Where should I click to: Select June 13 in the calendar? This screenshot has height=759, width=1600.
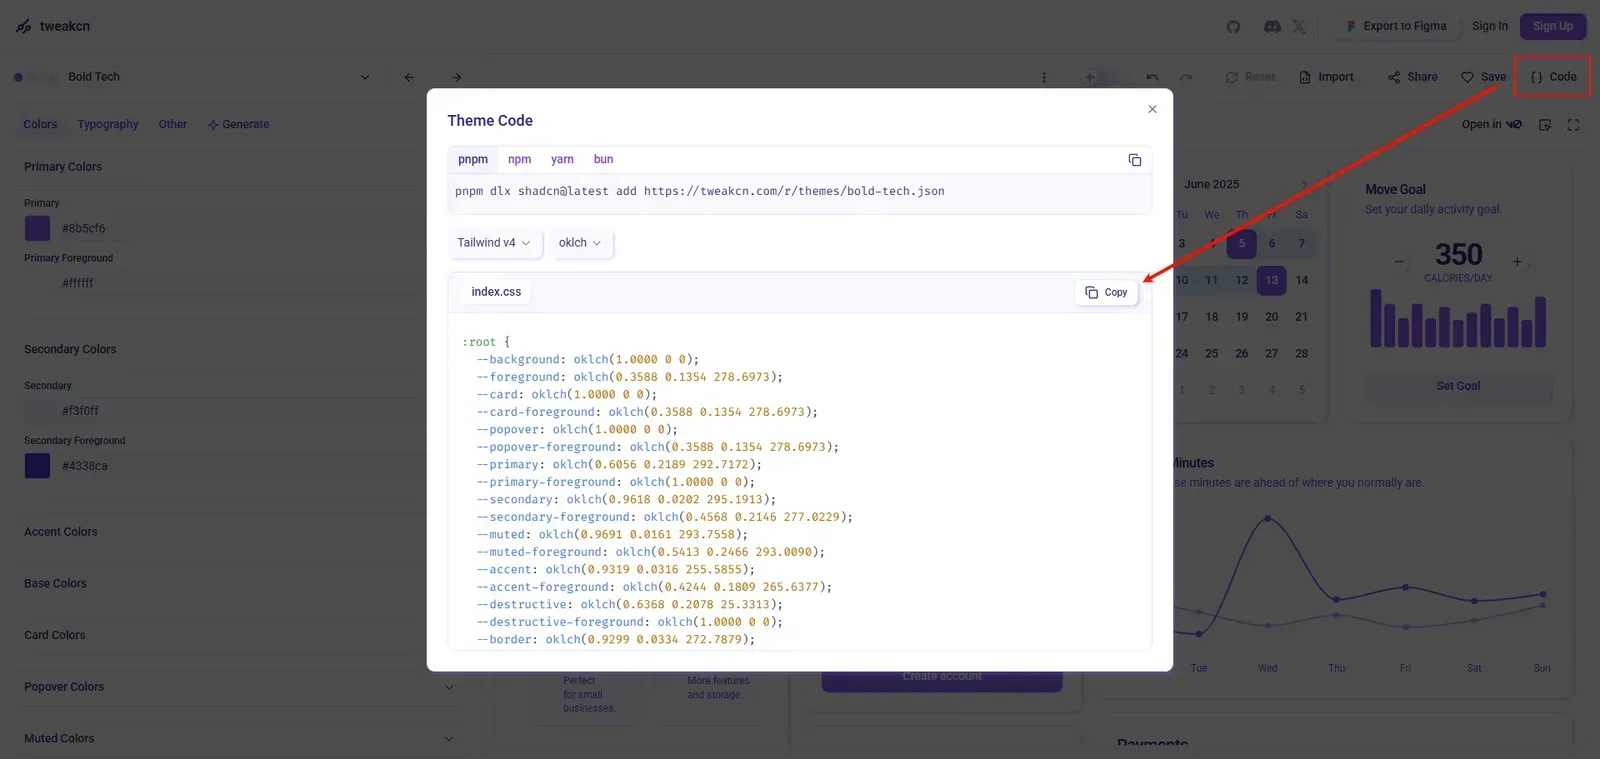tap(1271, 280)
